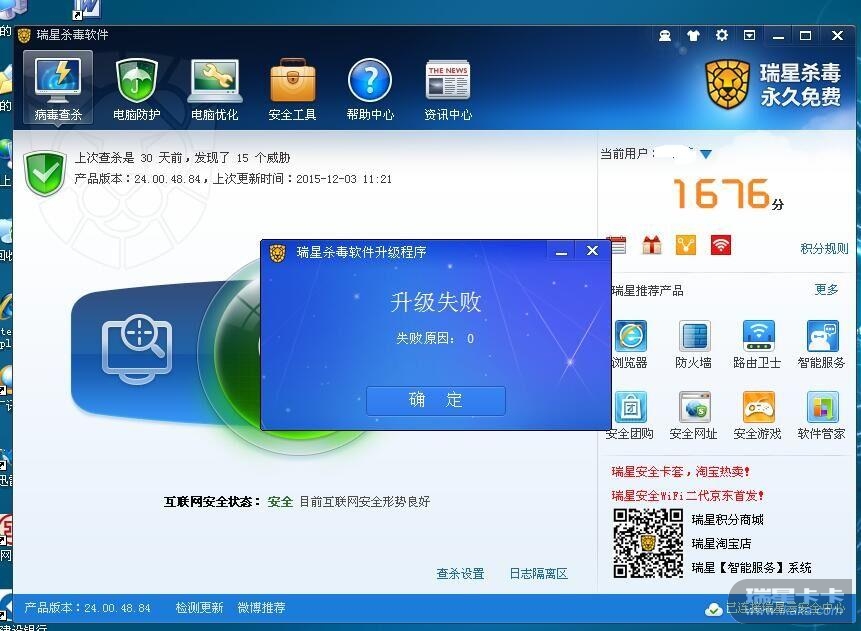The height and width of the screenshot is (631, 861).
Task: Click the yellow share icon
Action: [686, 245]
